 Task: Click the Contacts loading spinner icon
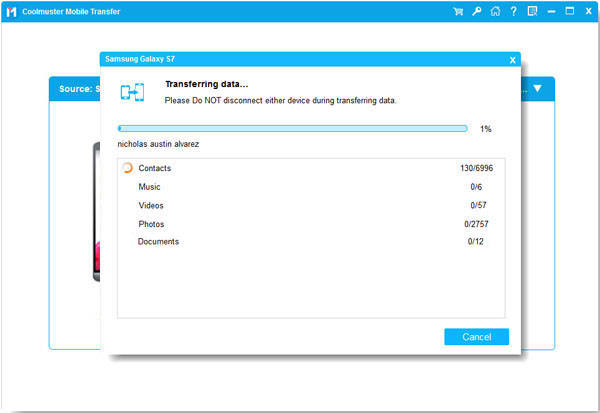[x=127, y=168]
